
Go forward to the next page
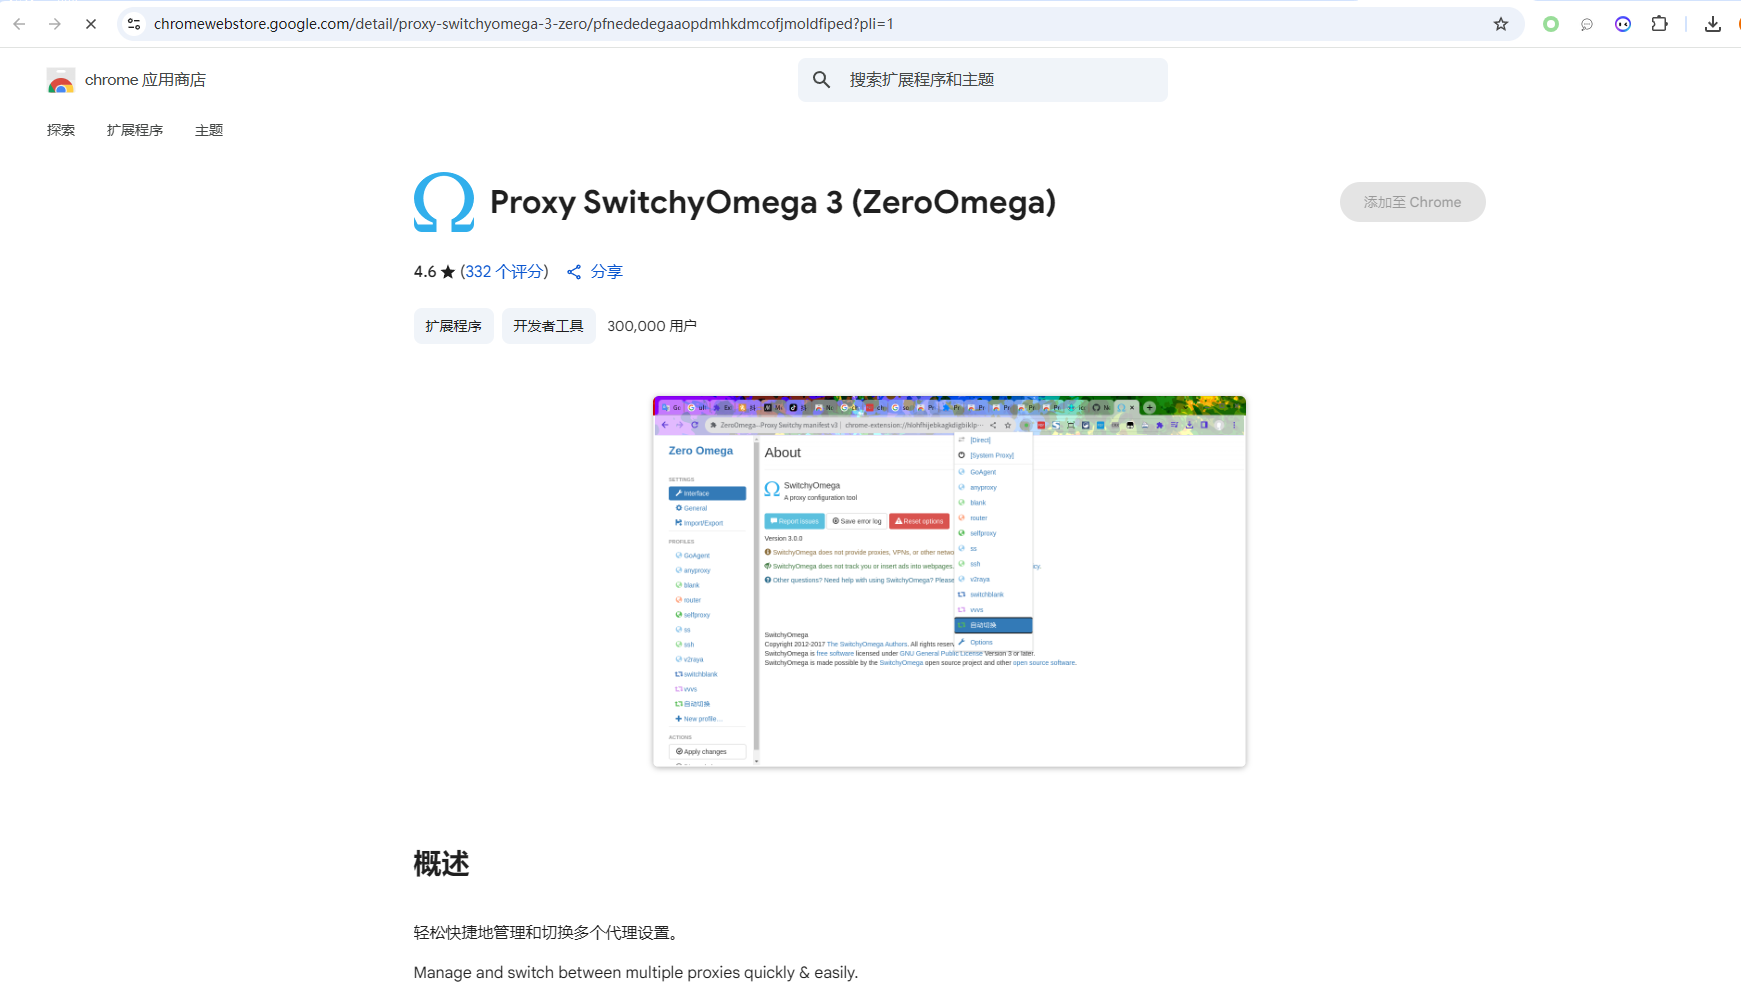(55, 24)
